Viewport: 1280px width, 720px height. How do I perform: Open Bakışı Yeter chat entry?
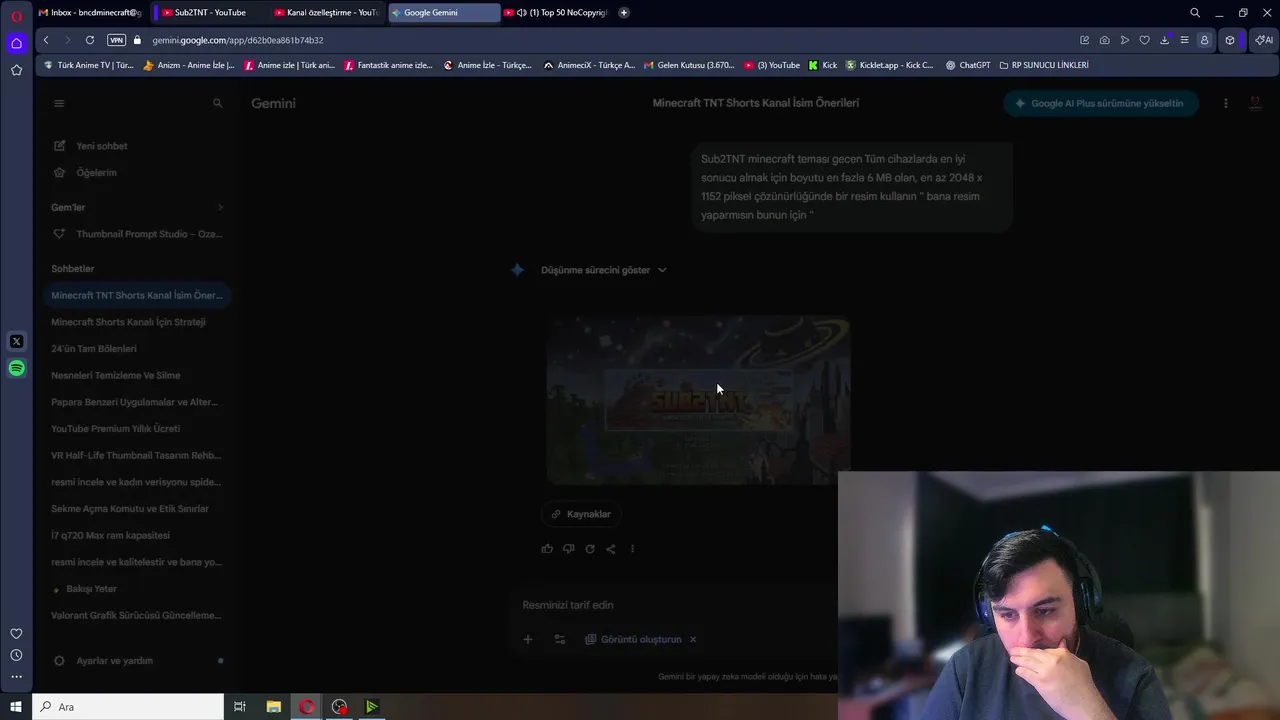(x=91, y=589)
